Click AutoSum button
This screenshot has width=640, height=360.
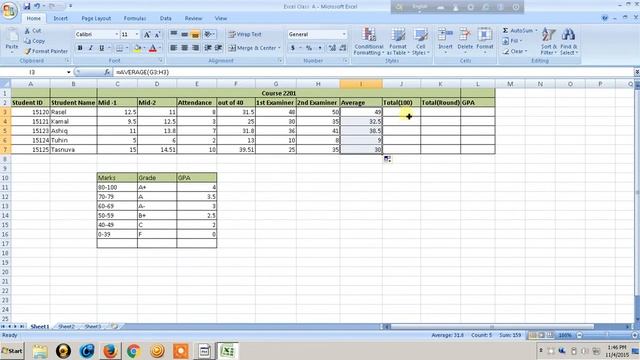[x=518, y=31]
